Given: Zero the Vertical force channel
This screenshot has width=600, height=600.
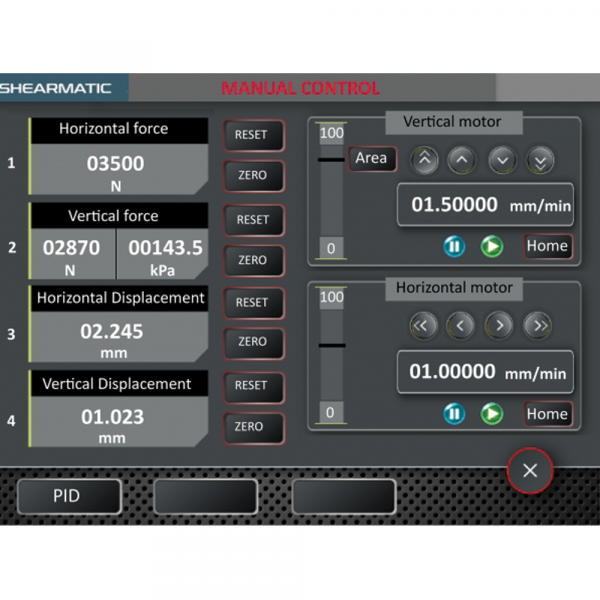Looking at the screenshot, I should [251, 260].
